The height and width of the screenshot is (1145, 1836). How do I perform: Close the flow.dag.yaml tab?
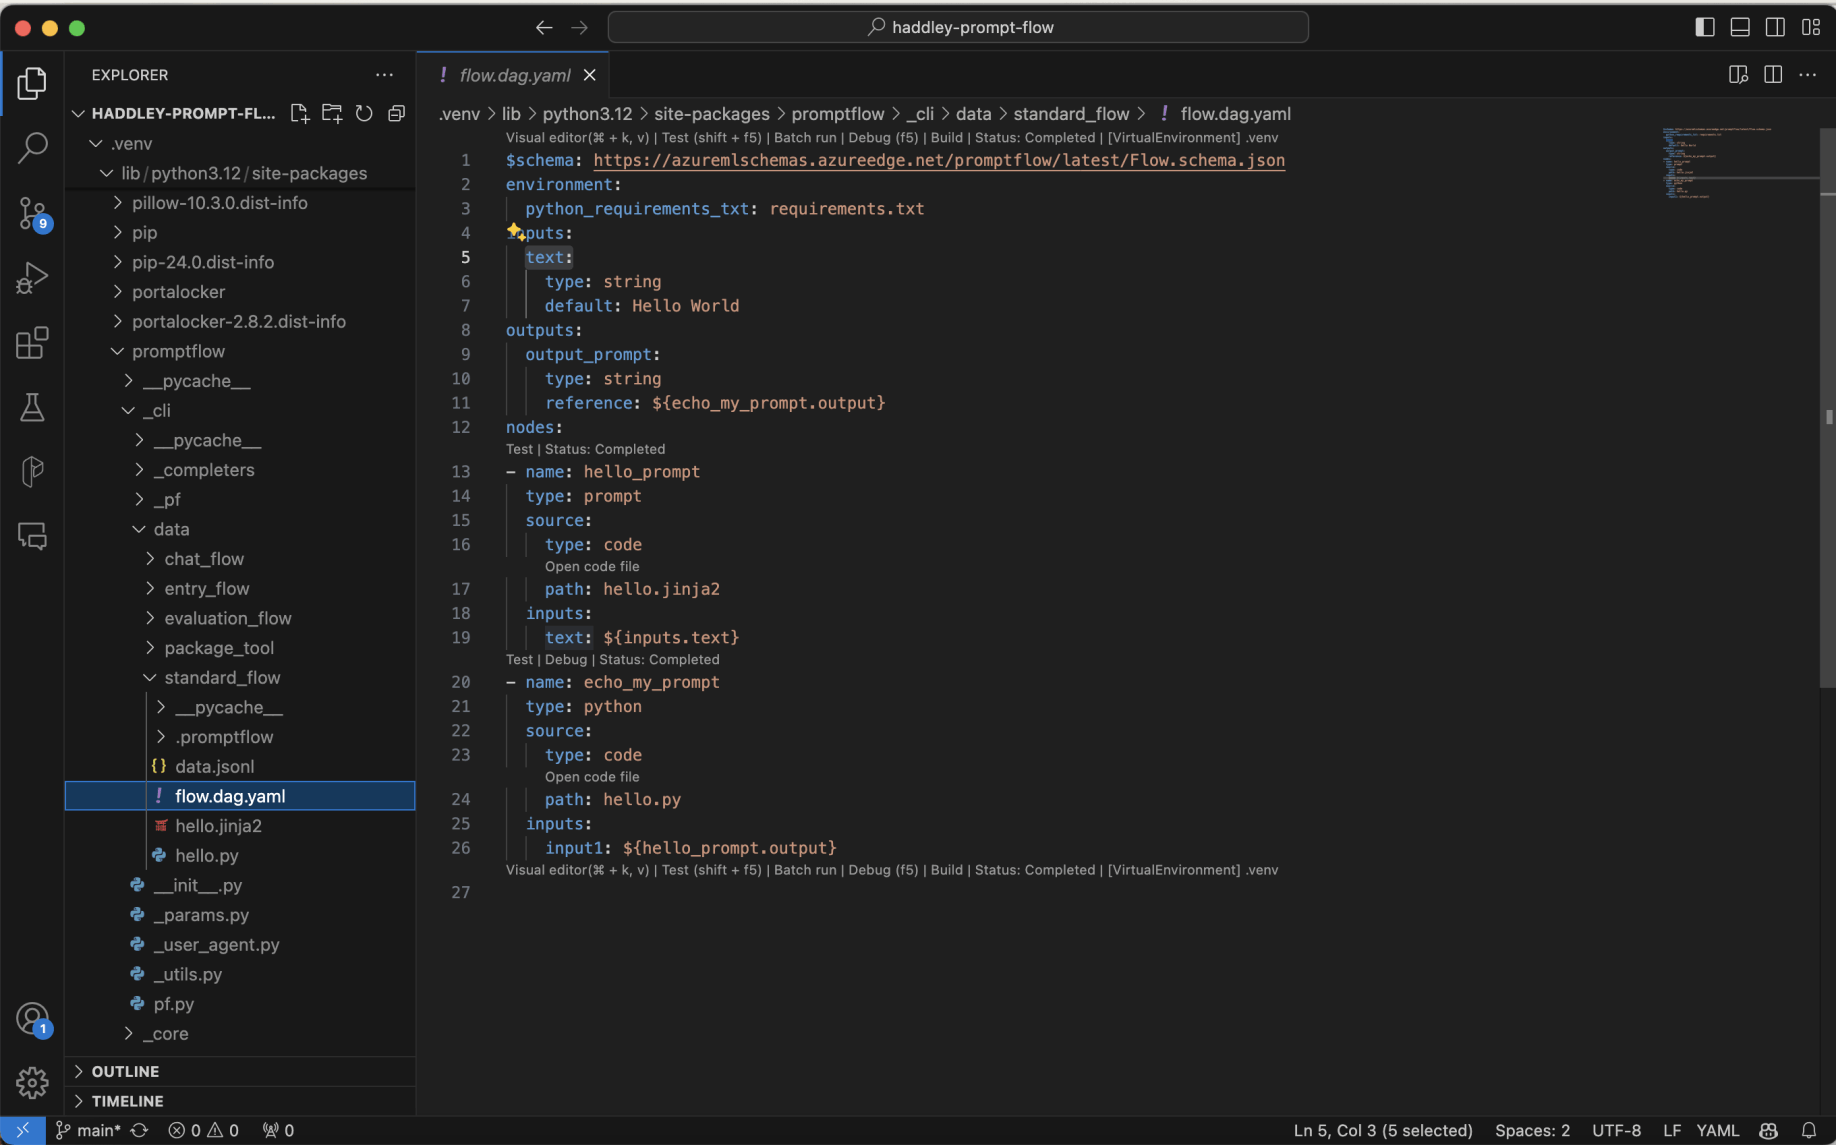click(x=590, y=75)
